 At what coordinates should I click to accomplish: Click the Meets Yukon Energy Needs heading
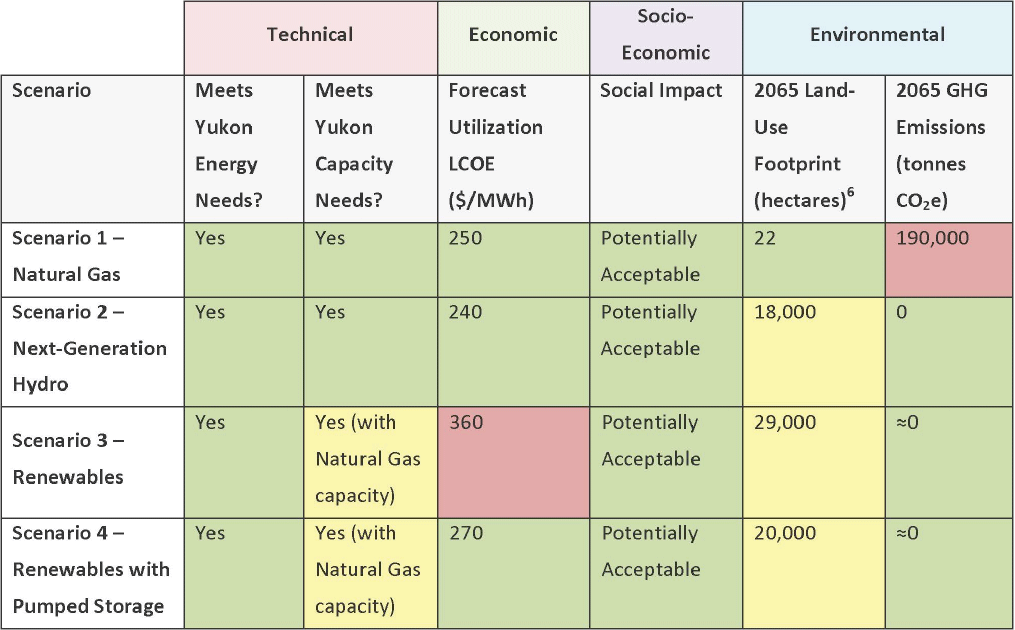pos(228,145)
